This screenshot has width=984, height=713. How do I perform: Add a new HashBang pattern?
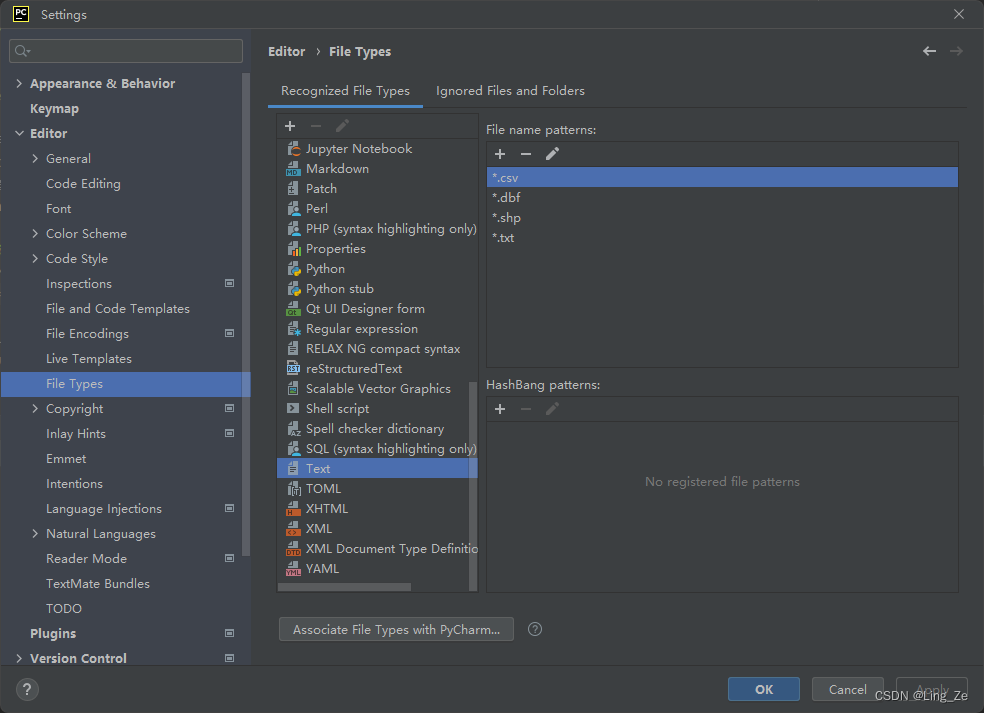[x=500, y=409]
